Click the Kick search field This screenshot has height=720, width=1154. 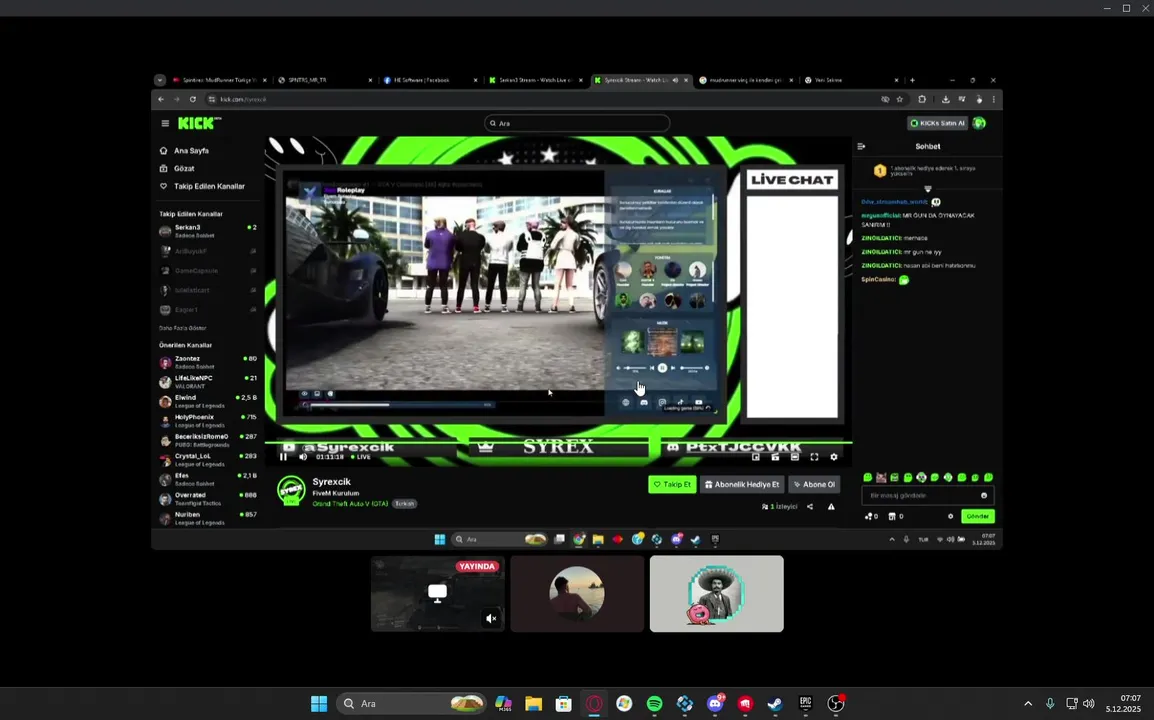577,123
